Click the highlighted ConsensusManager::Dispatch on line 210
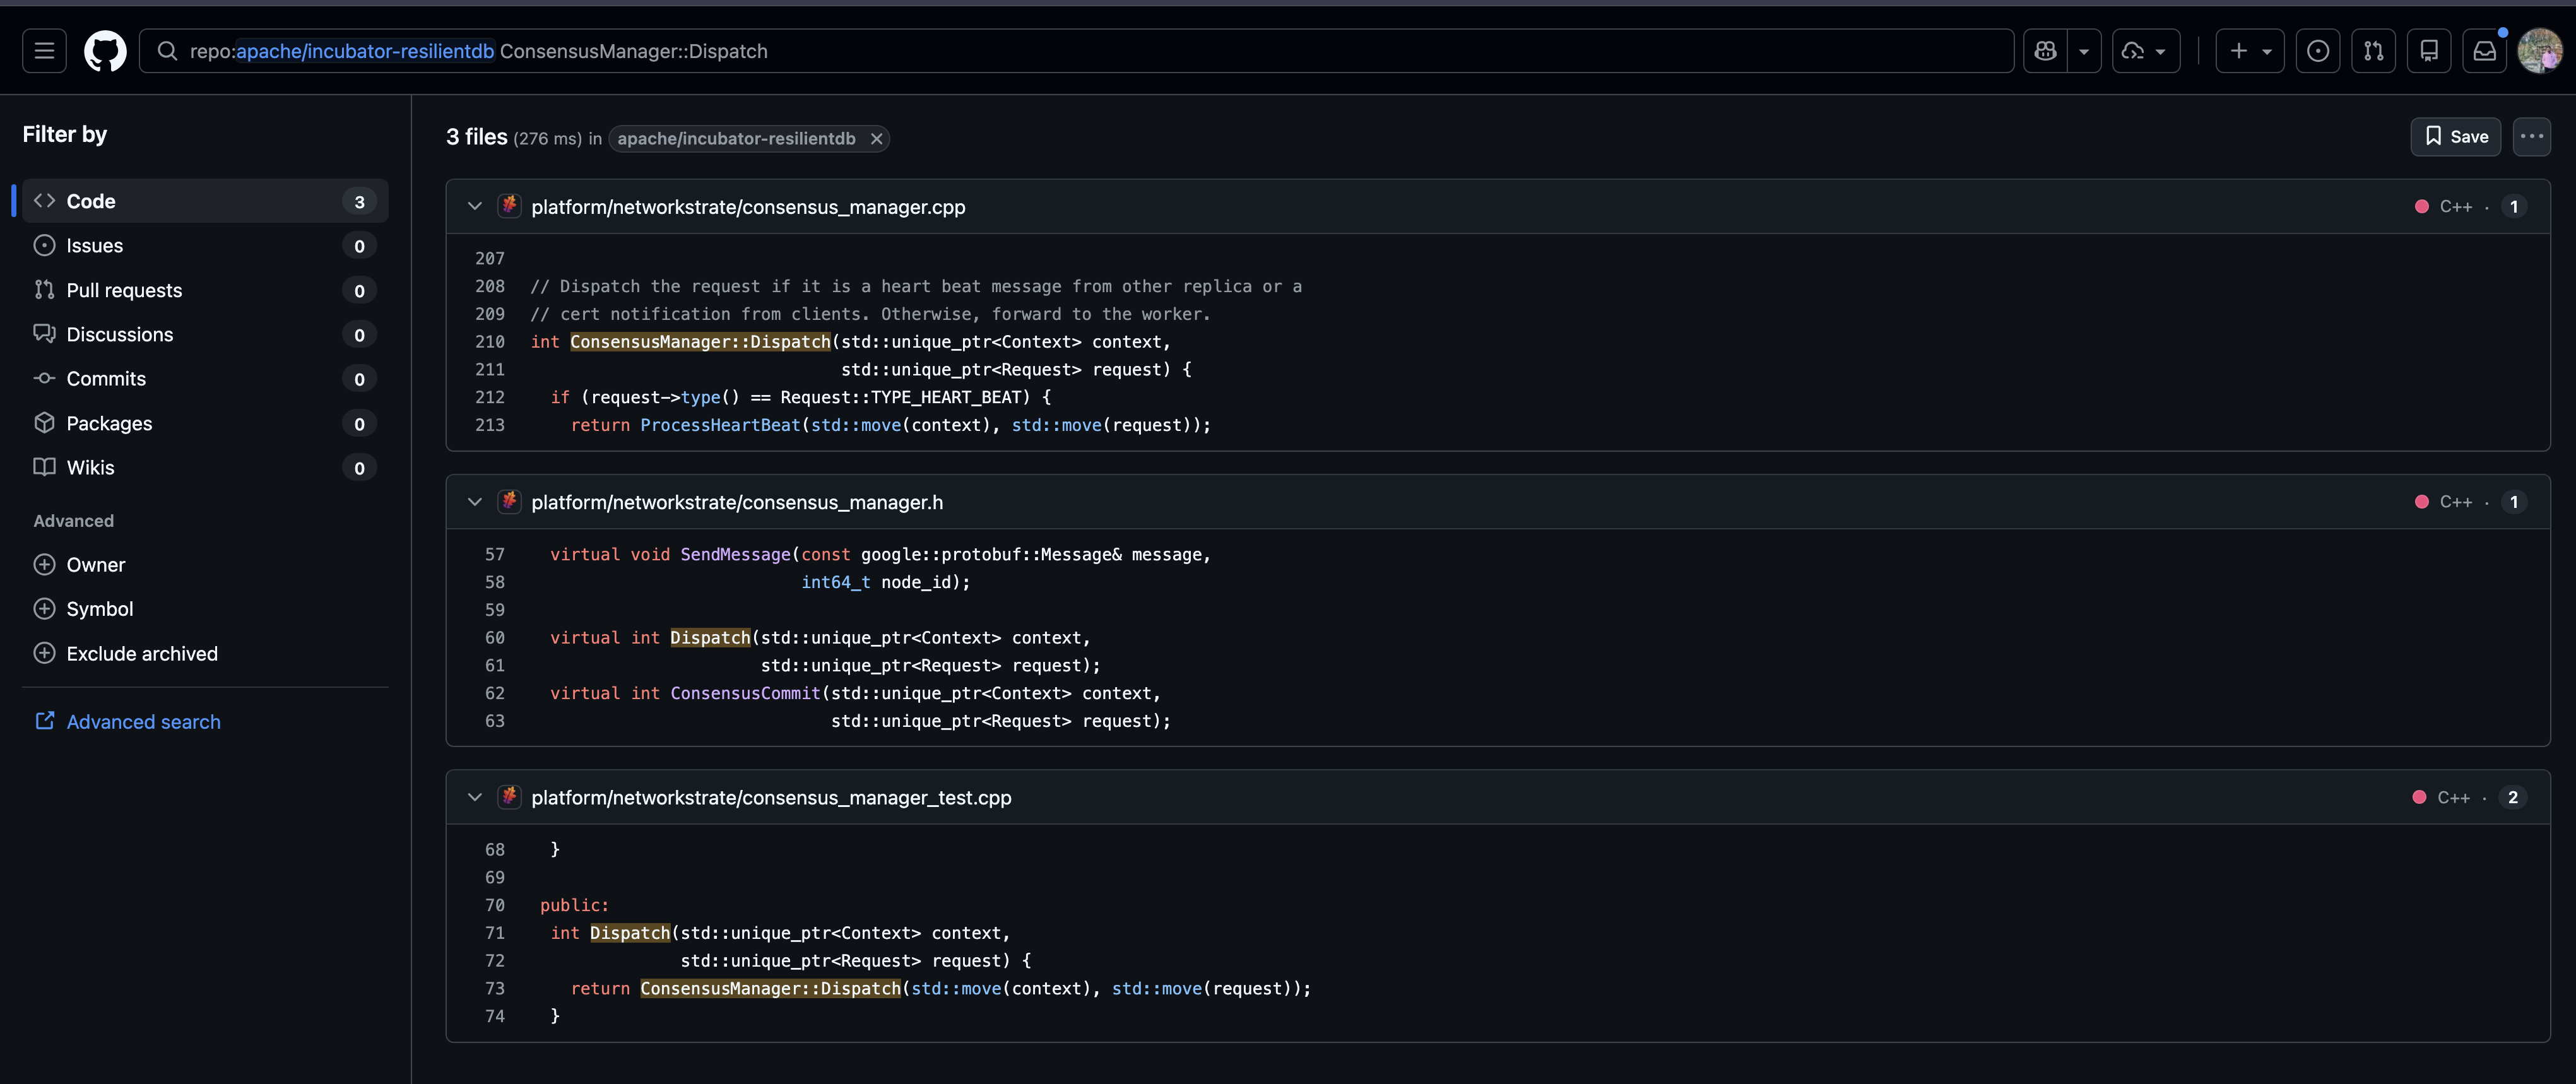This screenshot has height=1084, width=2576. (700, 342)
